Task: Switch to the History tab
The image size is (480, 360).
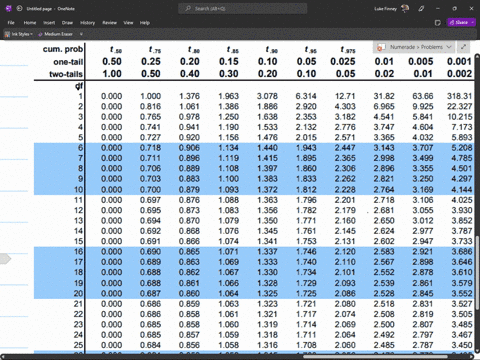Action: (x=87, y=23)
